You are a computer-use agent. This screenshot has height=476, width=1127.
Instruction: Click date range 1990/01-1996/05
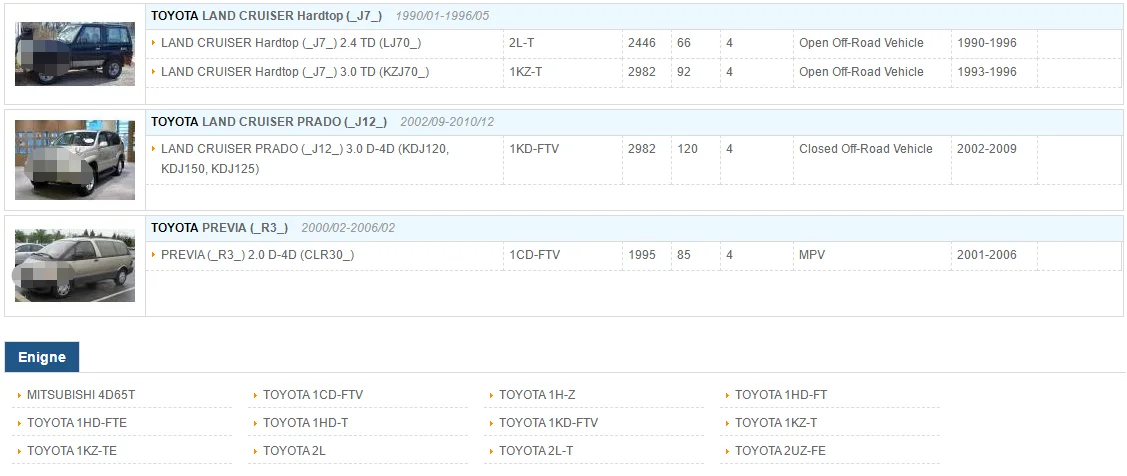click(x=442, y=16)
